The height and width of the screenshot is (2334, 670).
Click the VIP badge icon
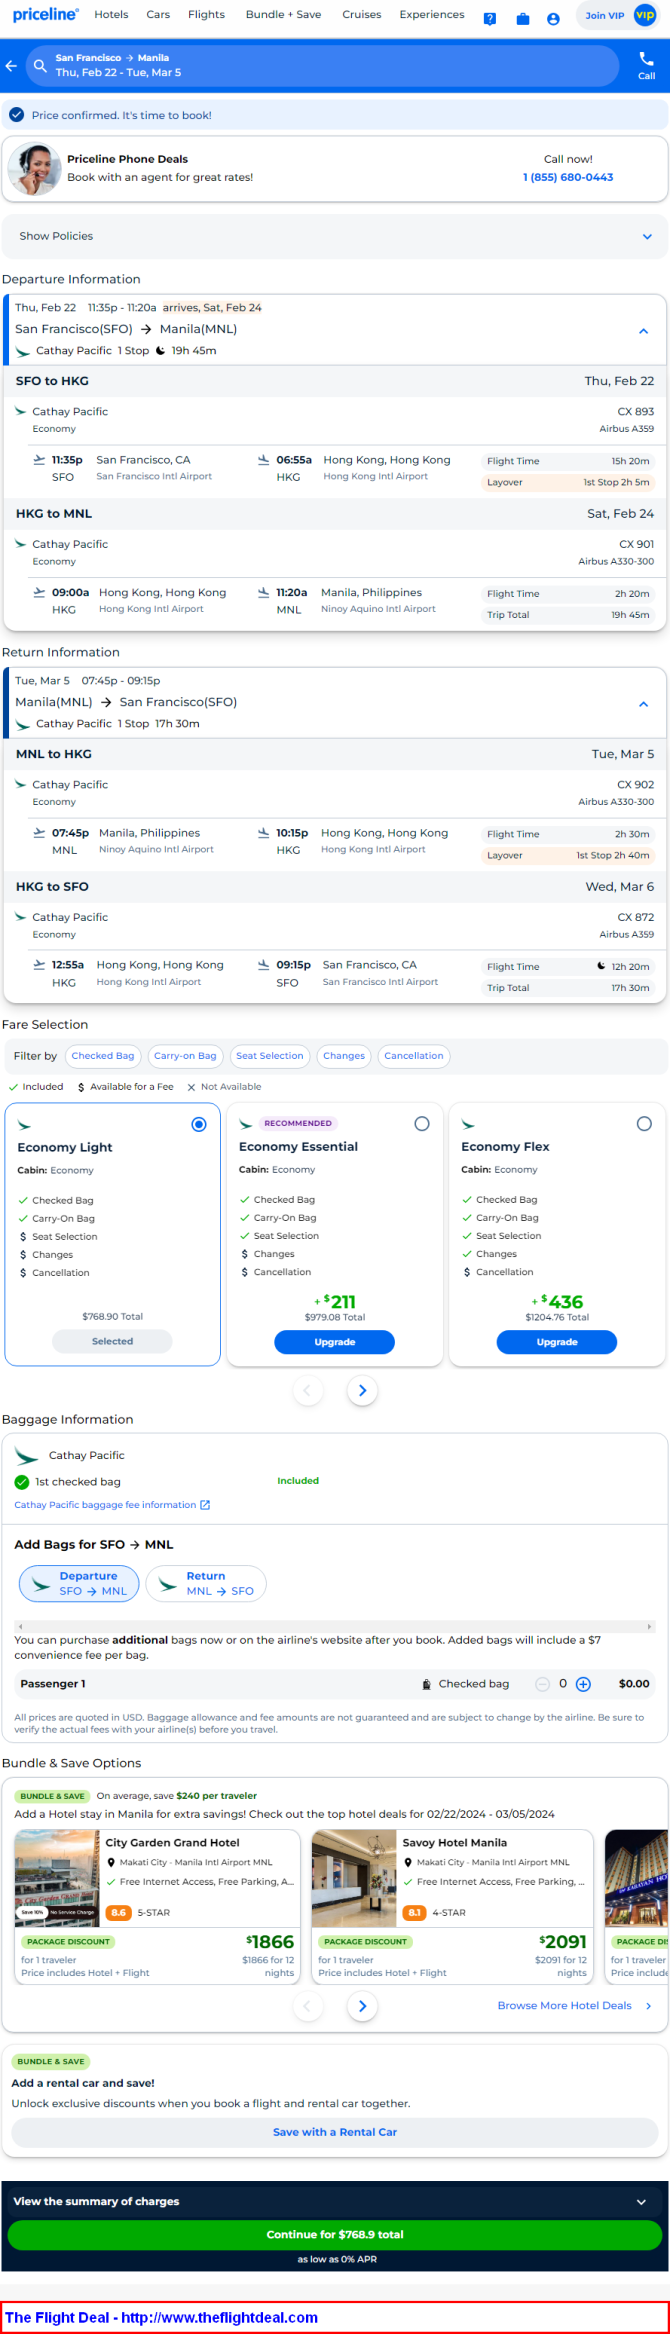tap(645, 15)
